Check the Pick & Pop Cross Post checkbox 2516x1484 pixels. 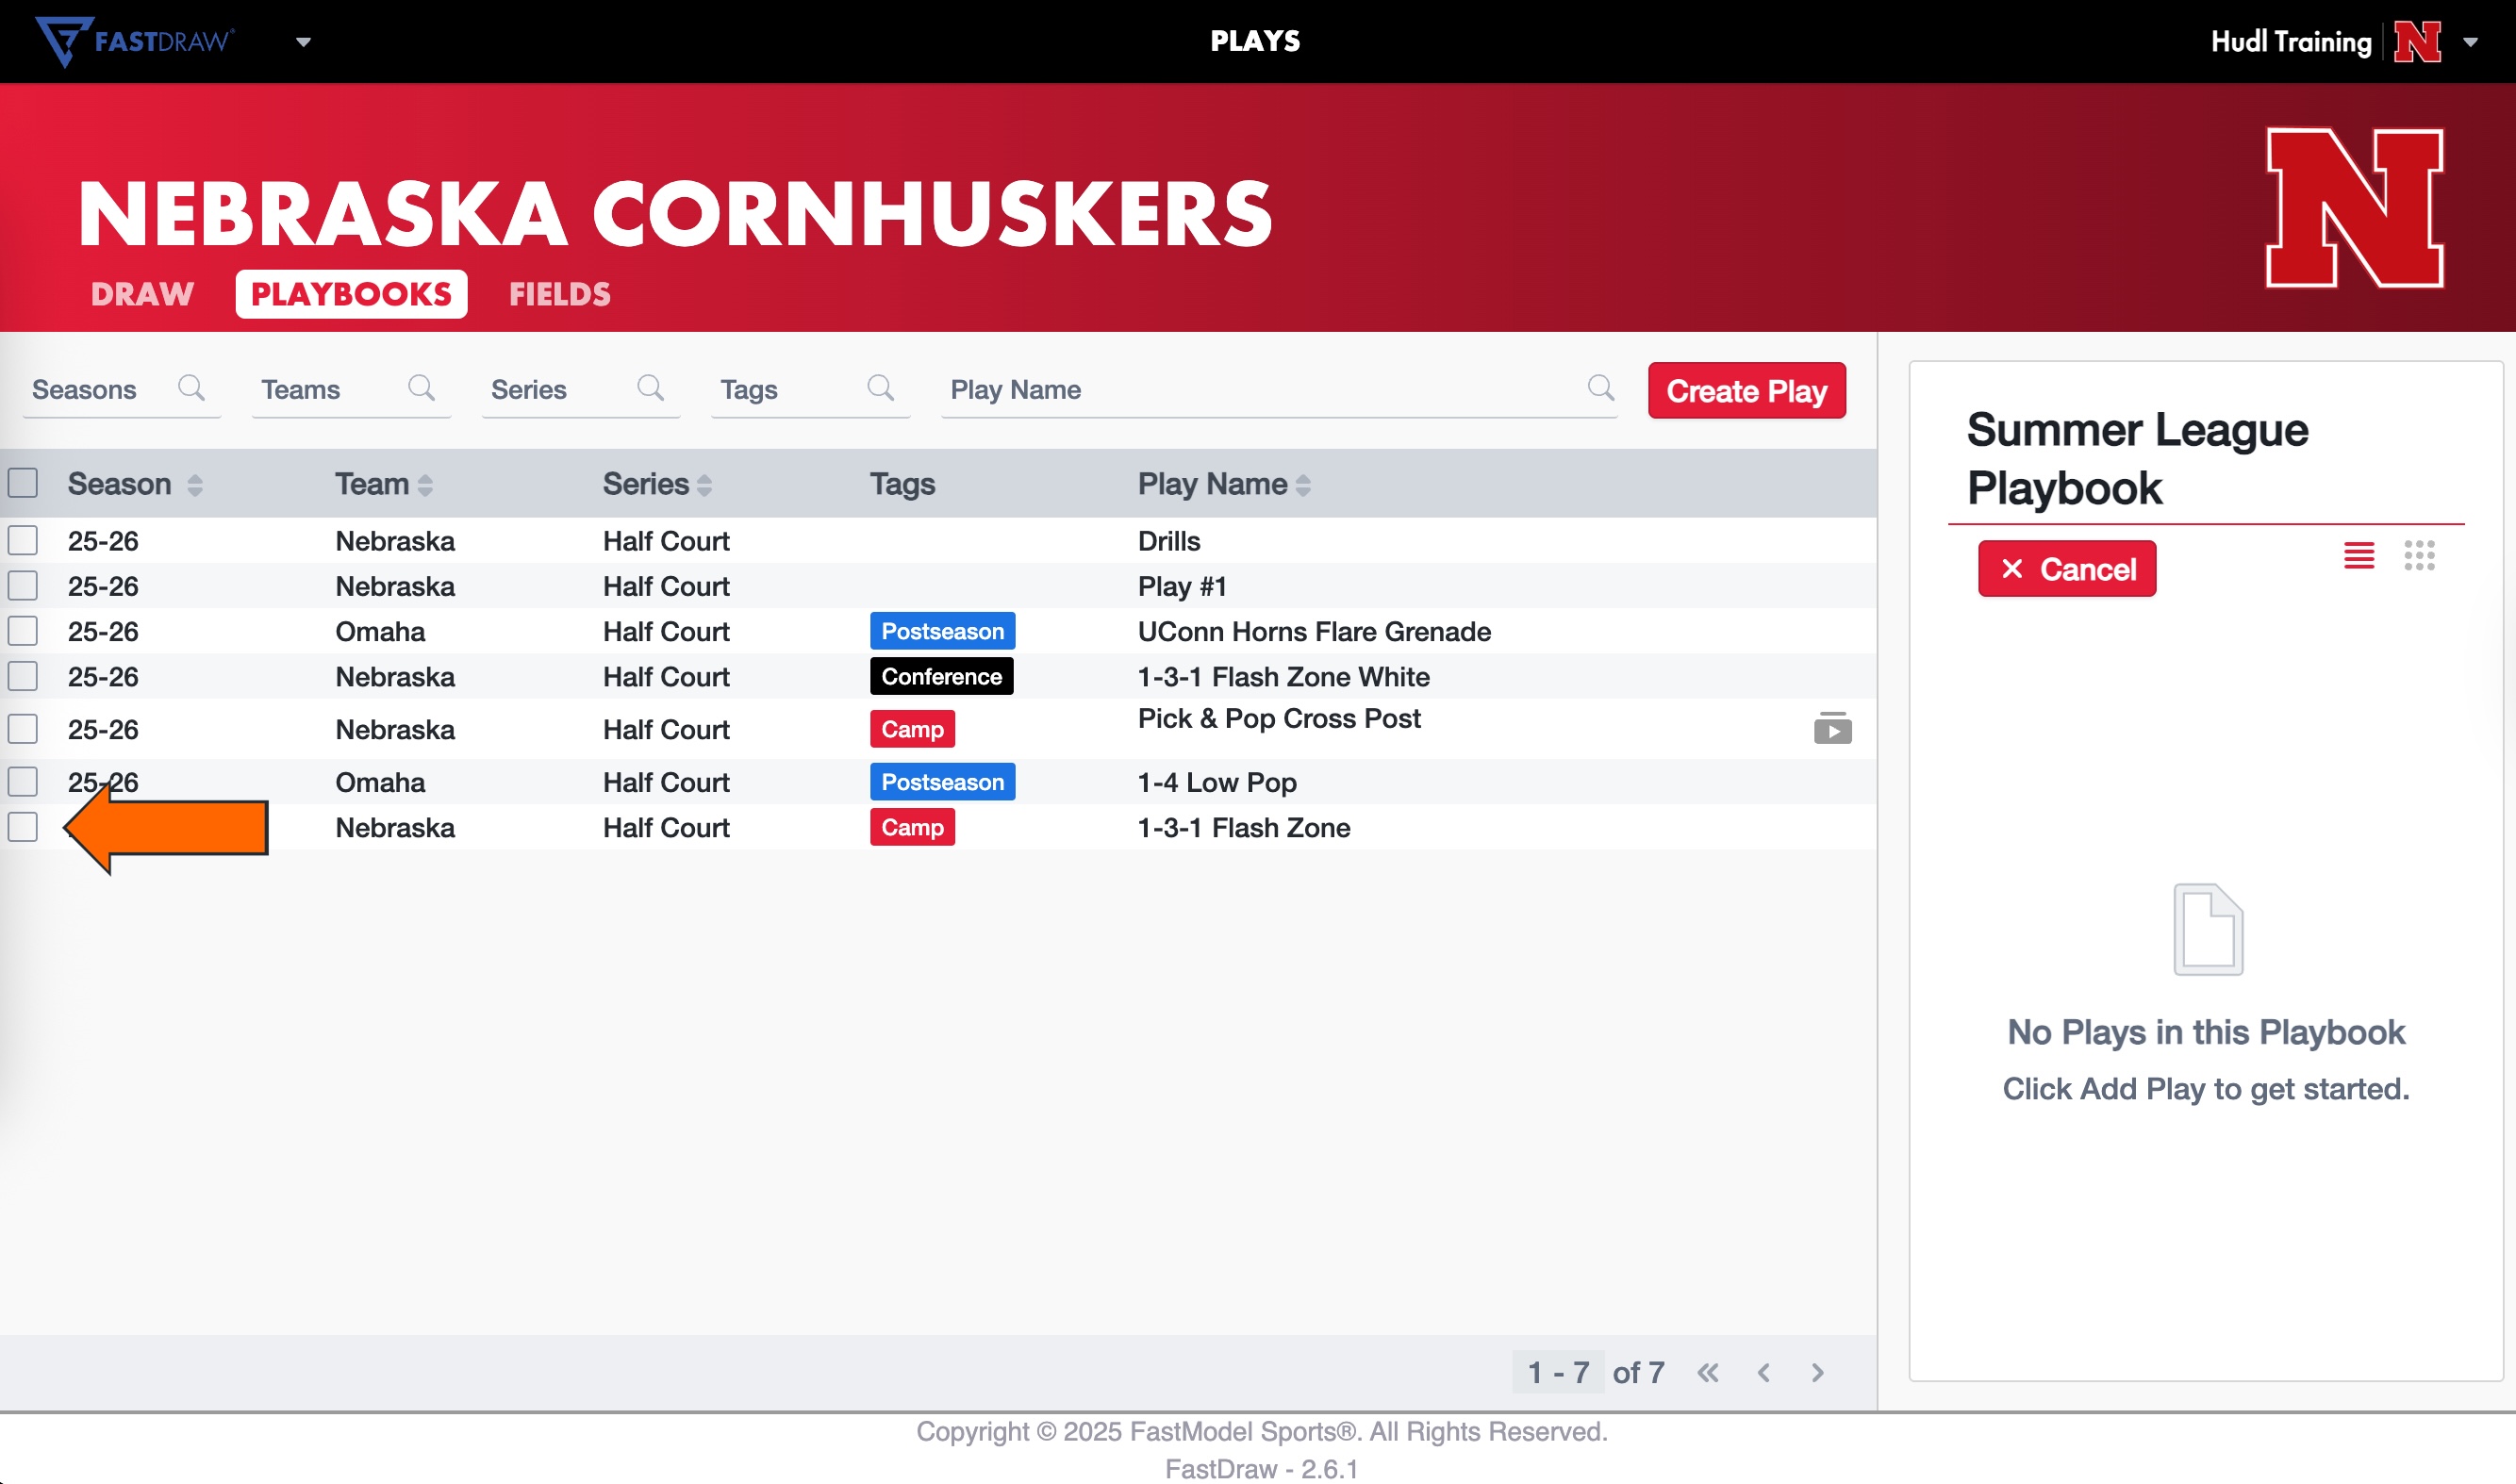pos(23,729)
